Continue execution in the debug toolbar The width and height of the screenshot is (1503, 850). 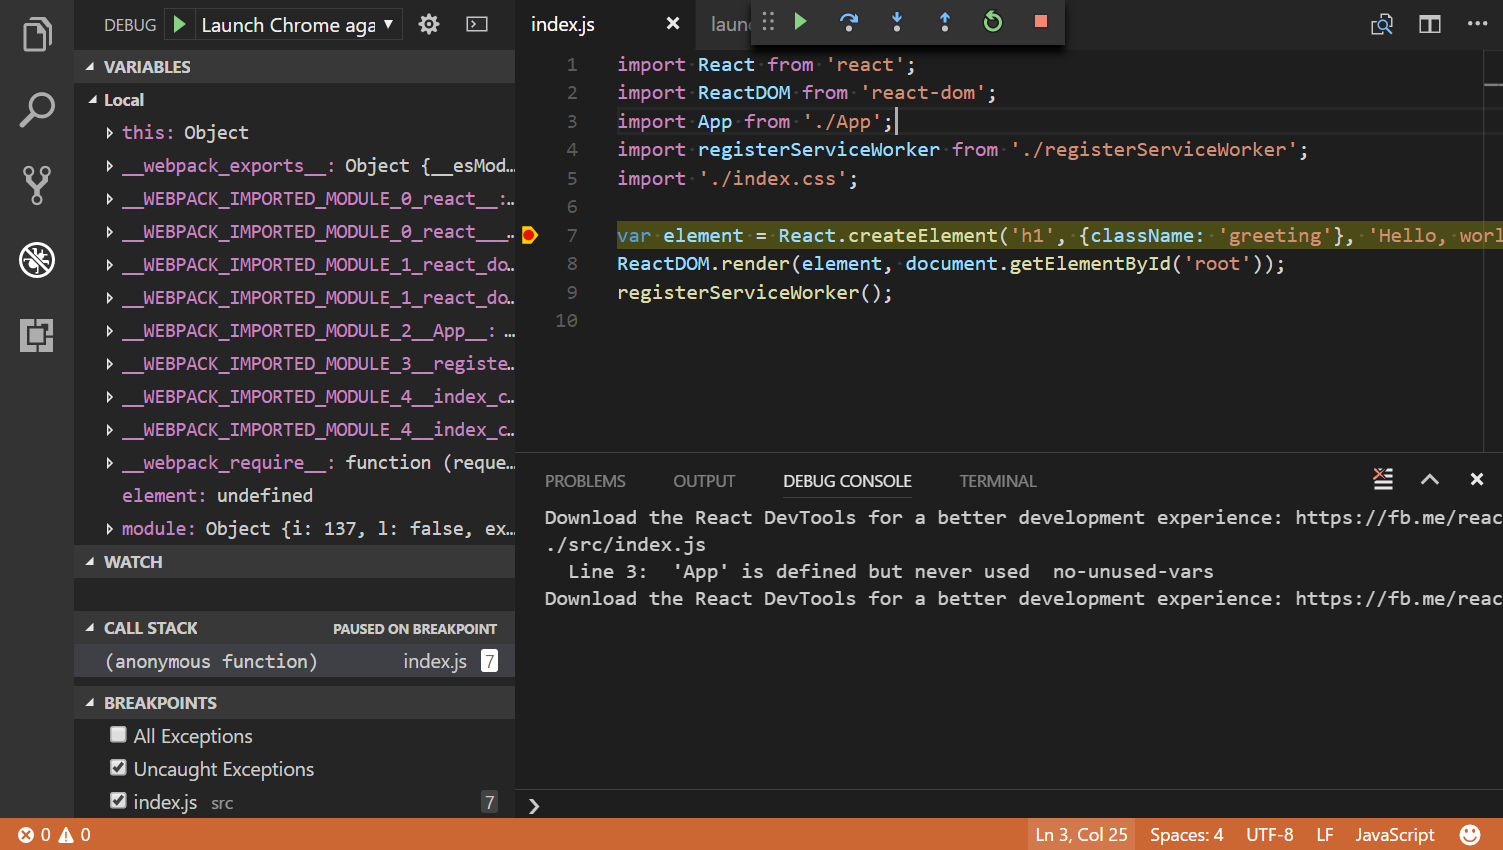tap(800, 22)
